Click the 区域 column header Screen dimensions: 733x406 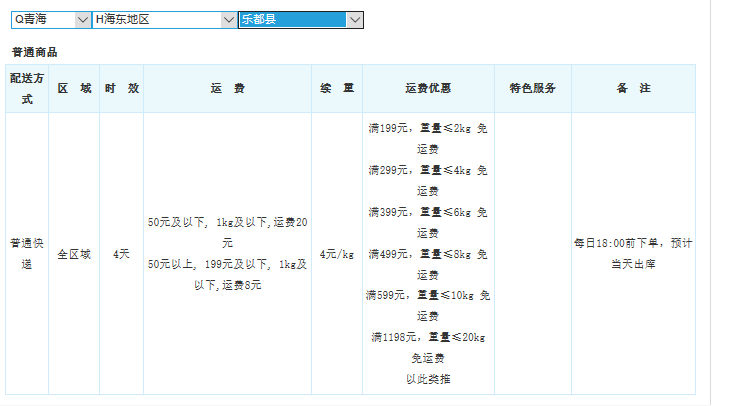click(x=74, y=88)
